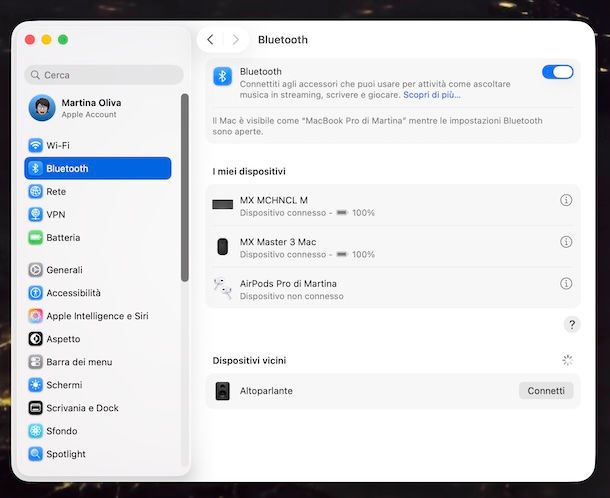Click the Rete globe icon
This screenshot has width=610, height=498.
[x=35, y=191]
